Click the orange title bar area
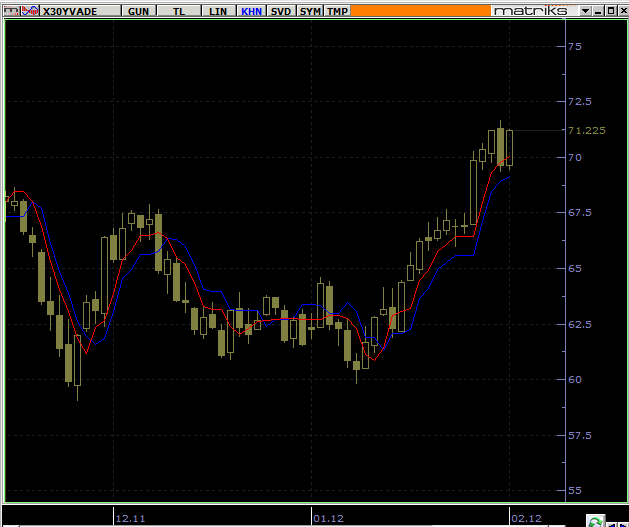 pyautogui.click(x=421, y=11)
